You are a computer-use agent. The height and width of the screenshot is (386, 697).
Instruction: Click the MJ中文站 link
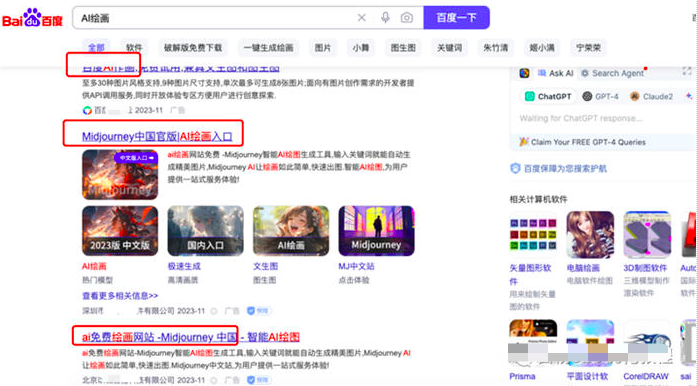point(356,266)
